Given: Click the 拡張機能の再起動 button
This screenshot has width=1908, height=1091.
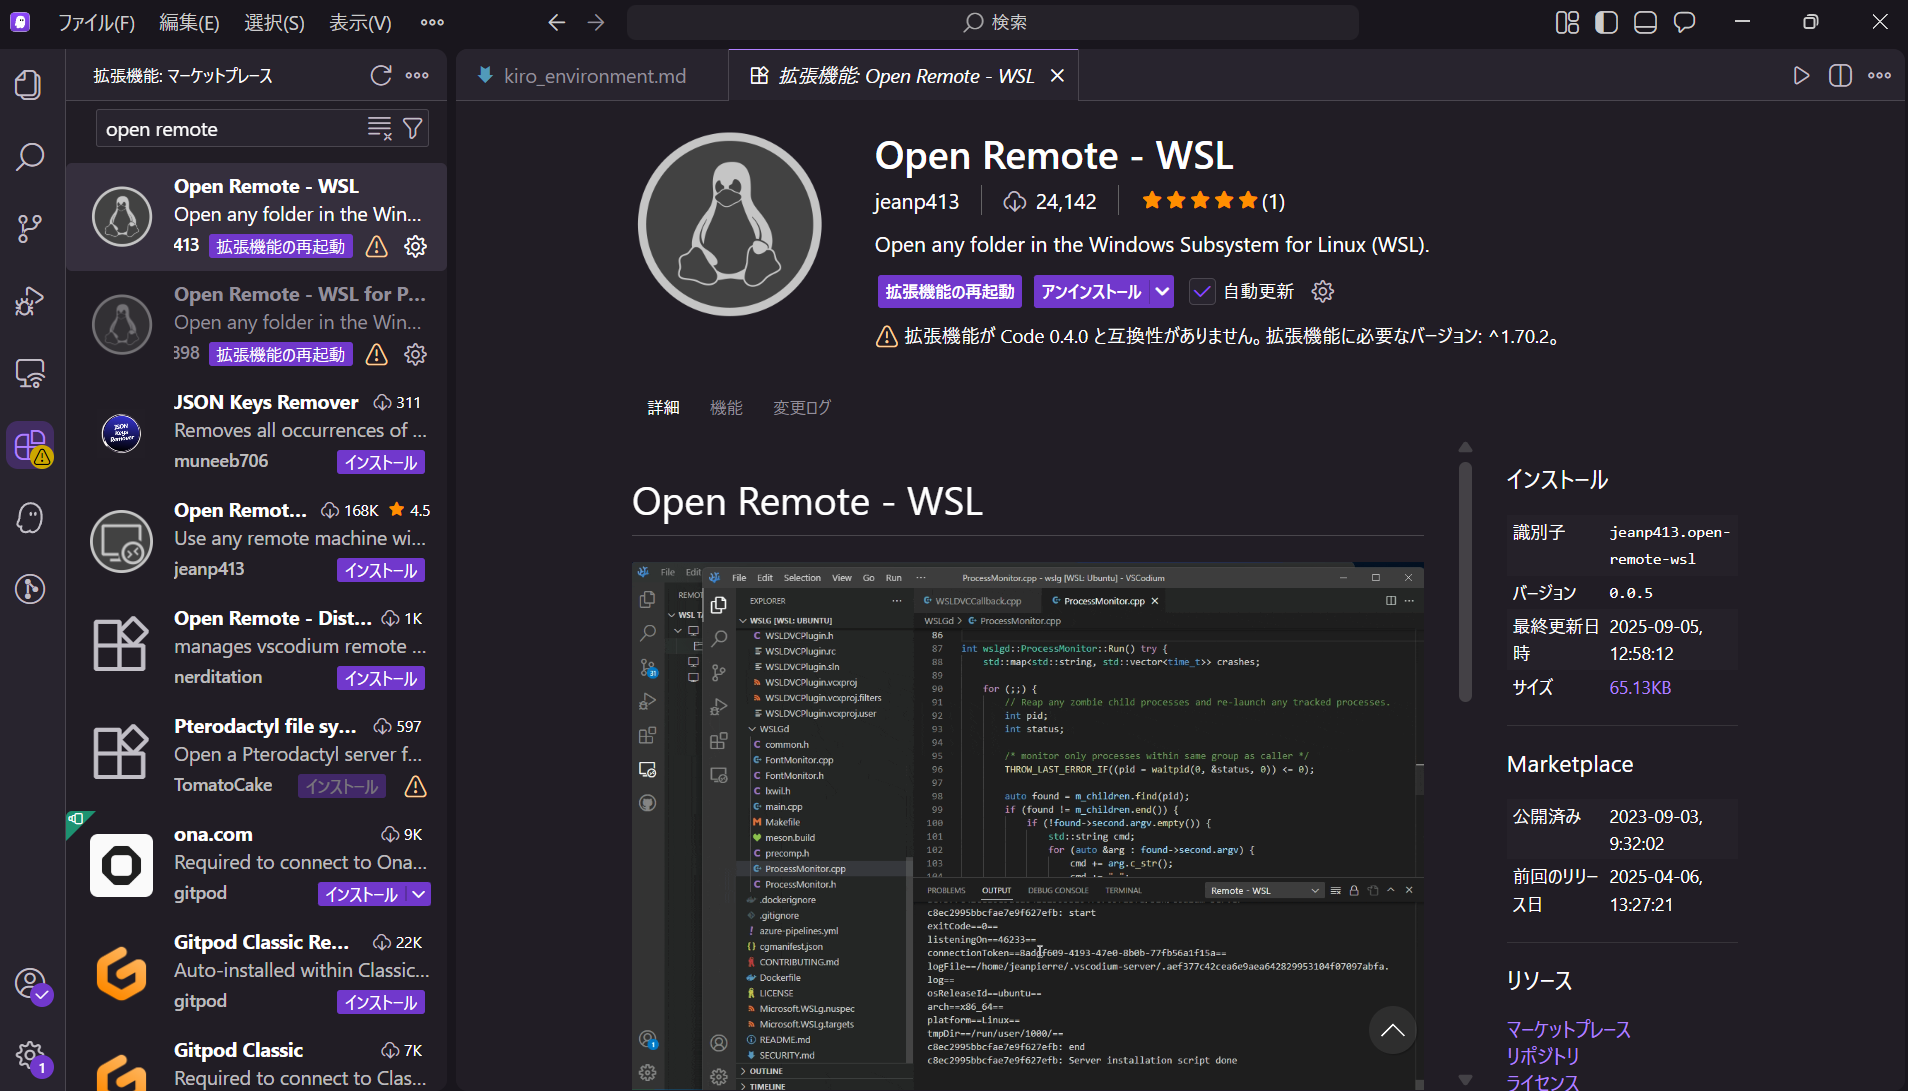Looking at the screenshot, I should tap(950, 291).
